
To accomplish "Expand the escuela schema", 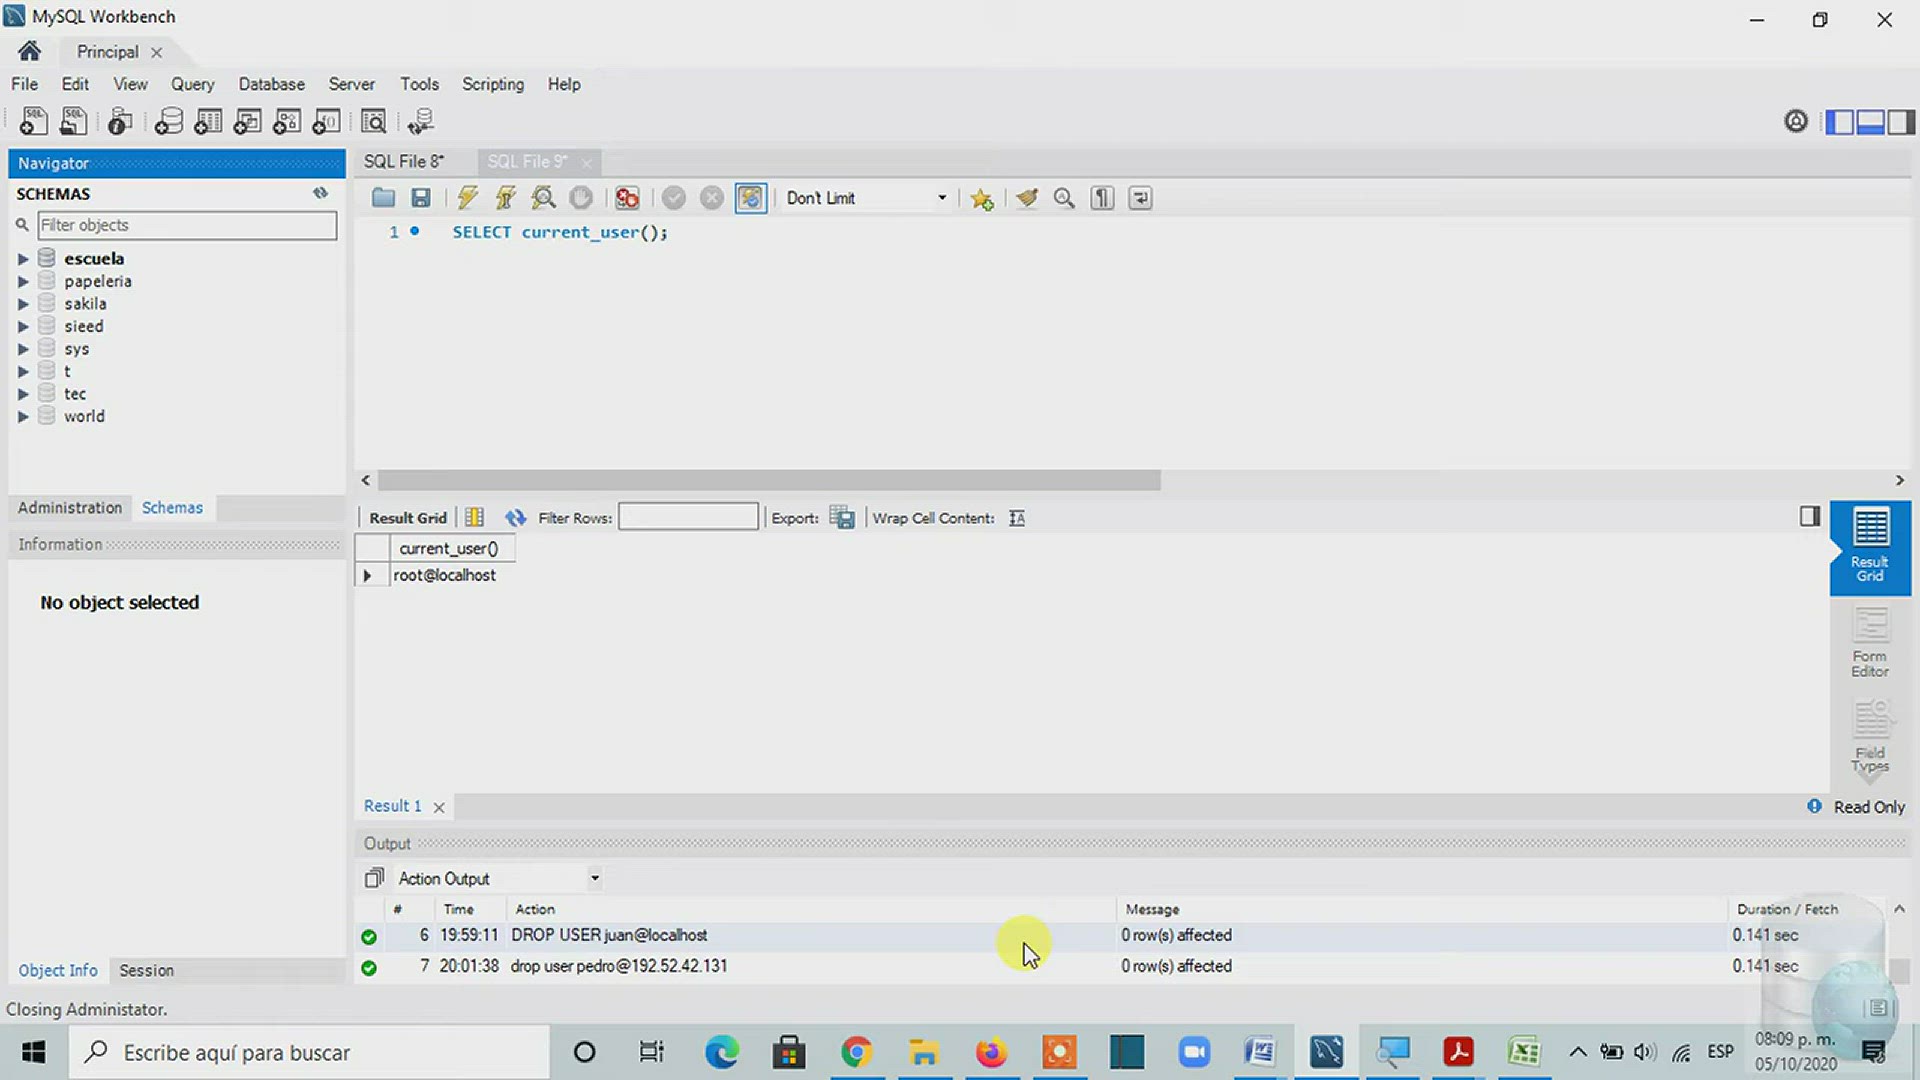I will coord(22,259).
